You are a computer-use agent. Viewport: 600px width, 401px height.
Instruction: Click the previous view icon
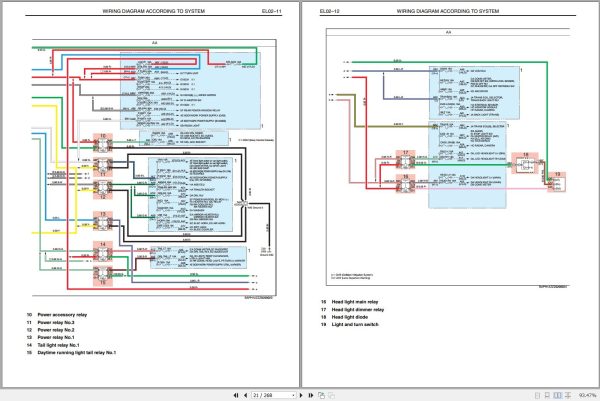[321, 395]
